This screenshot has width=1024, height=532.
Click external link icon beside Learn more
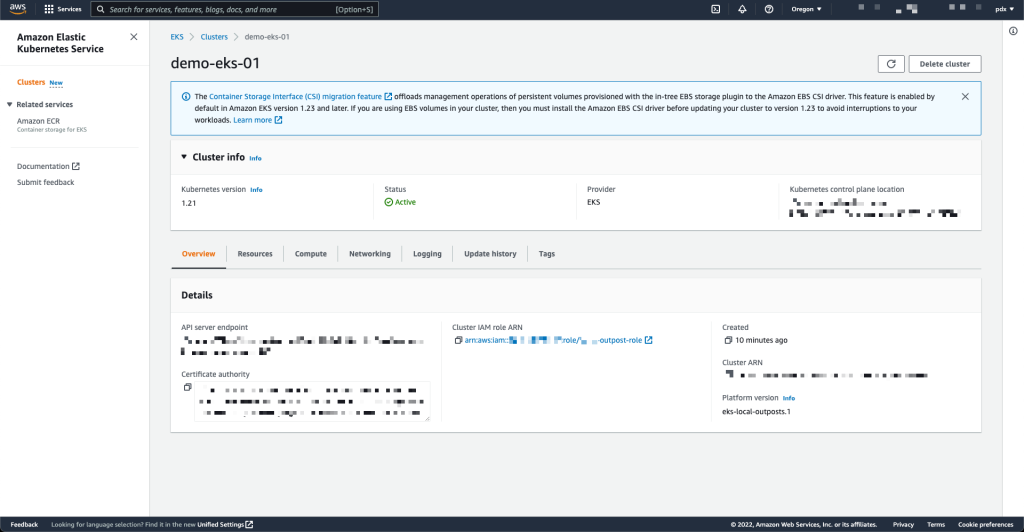tap(278, 120)
